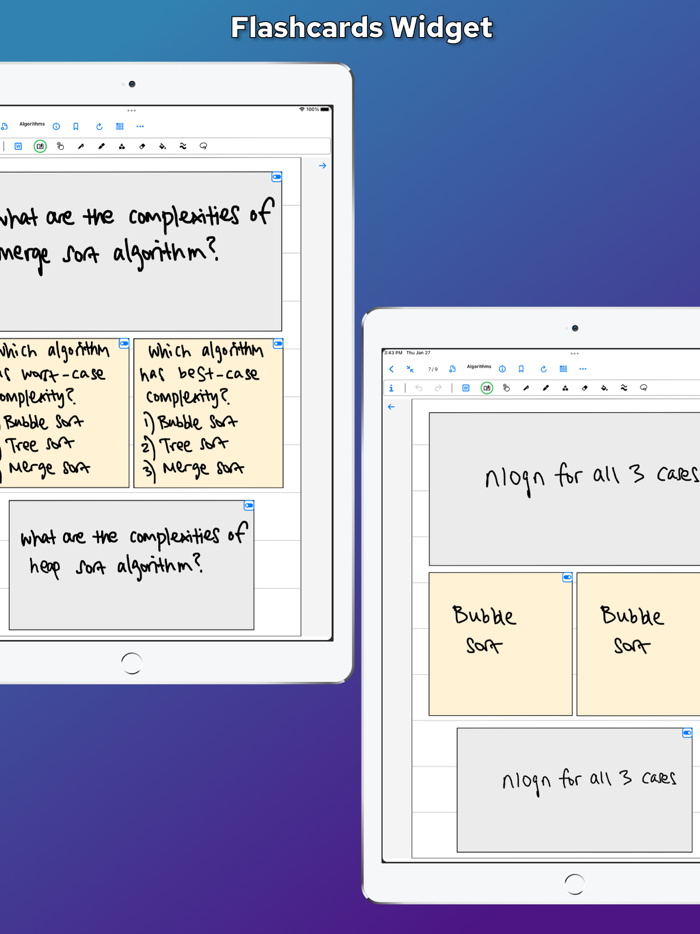Go to previous page arrow on right iPad
This screenshot has width=700, height=934.
click(x=391, y=407)
